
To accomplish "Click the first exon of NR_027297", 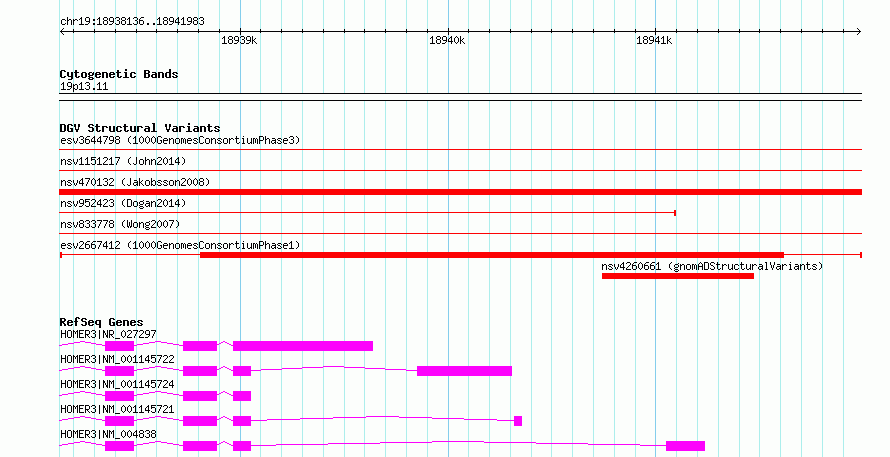I will (x=119, y=346).
